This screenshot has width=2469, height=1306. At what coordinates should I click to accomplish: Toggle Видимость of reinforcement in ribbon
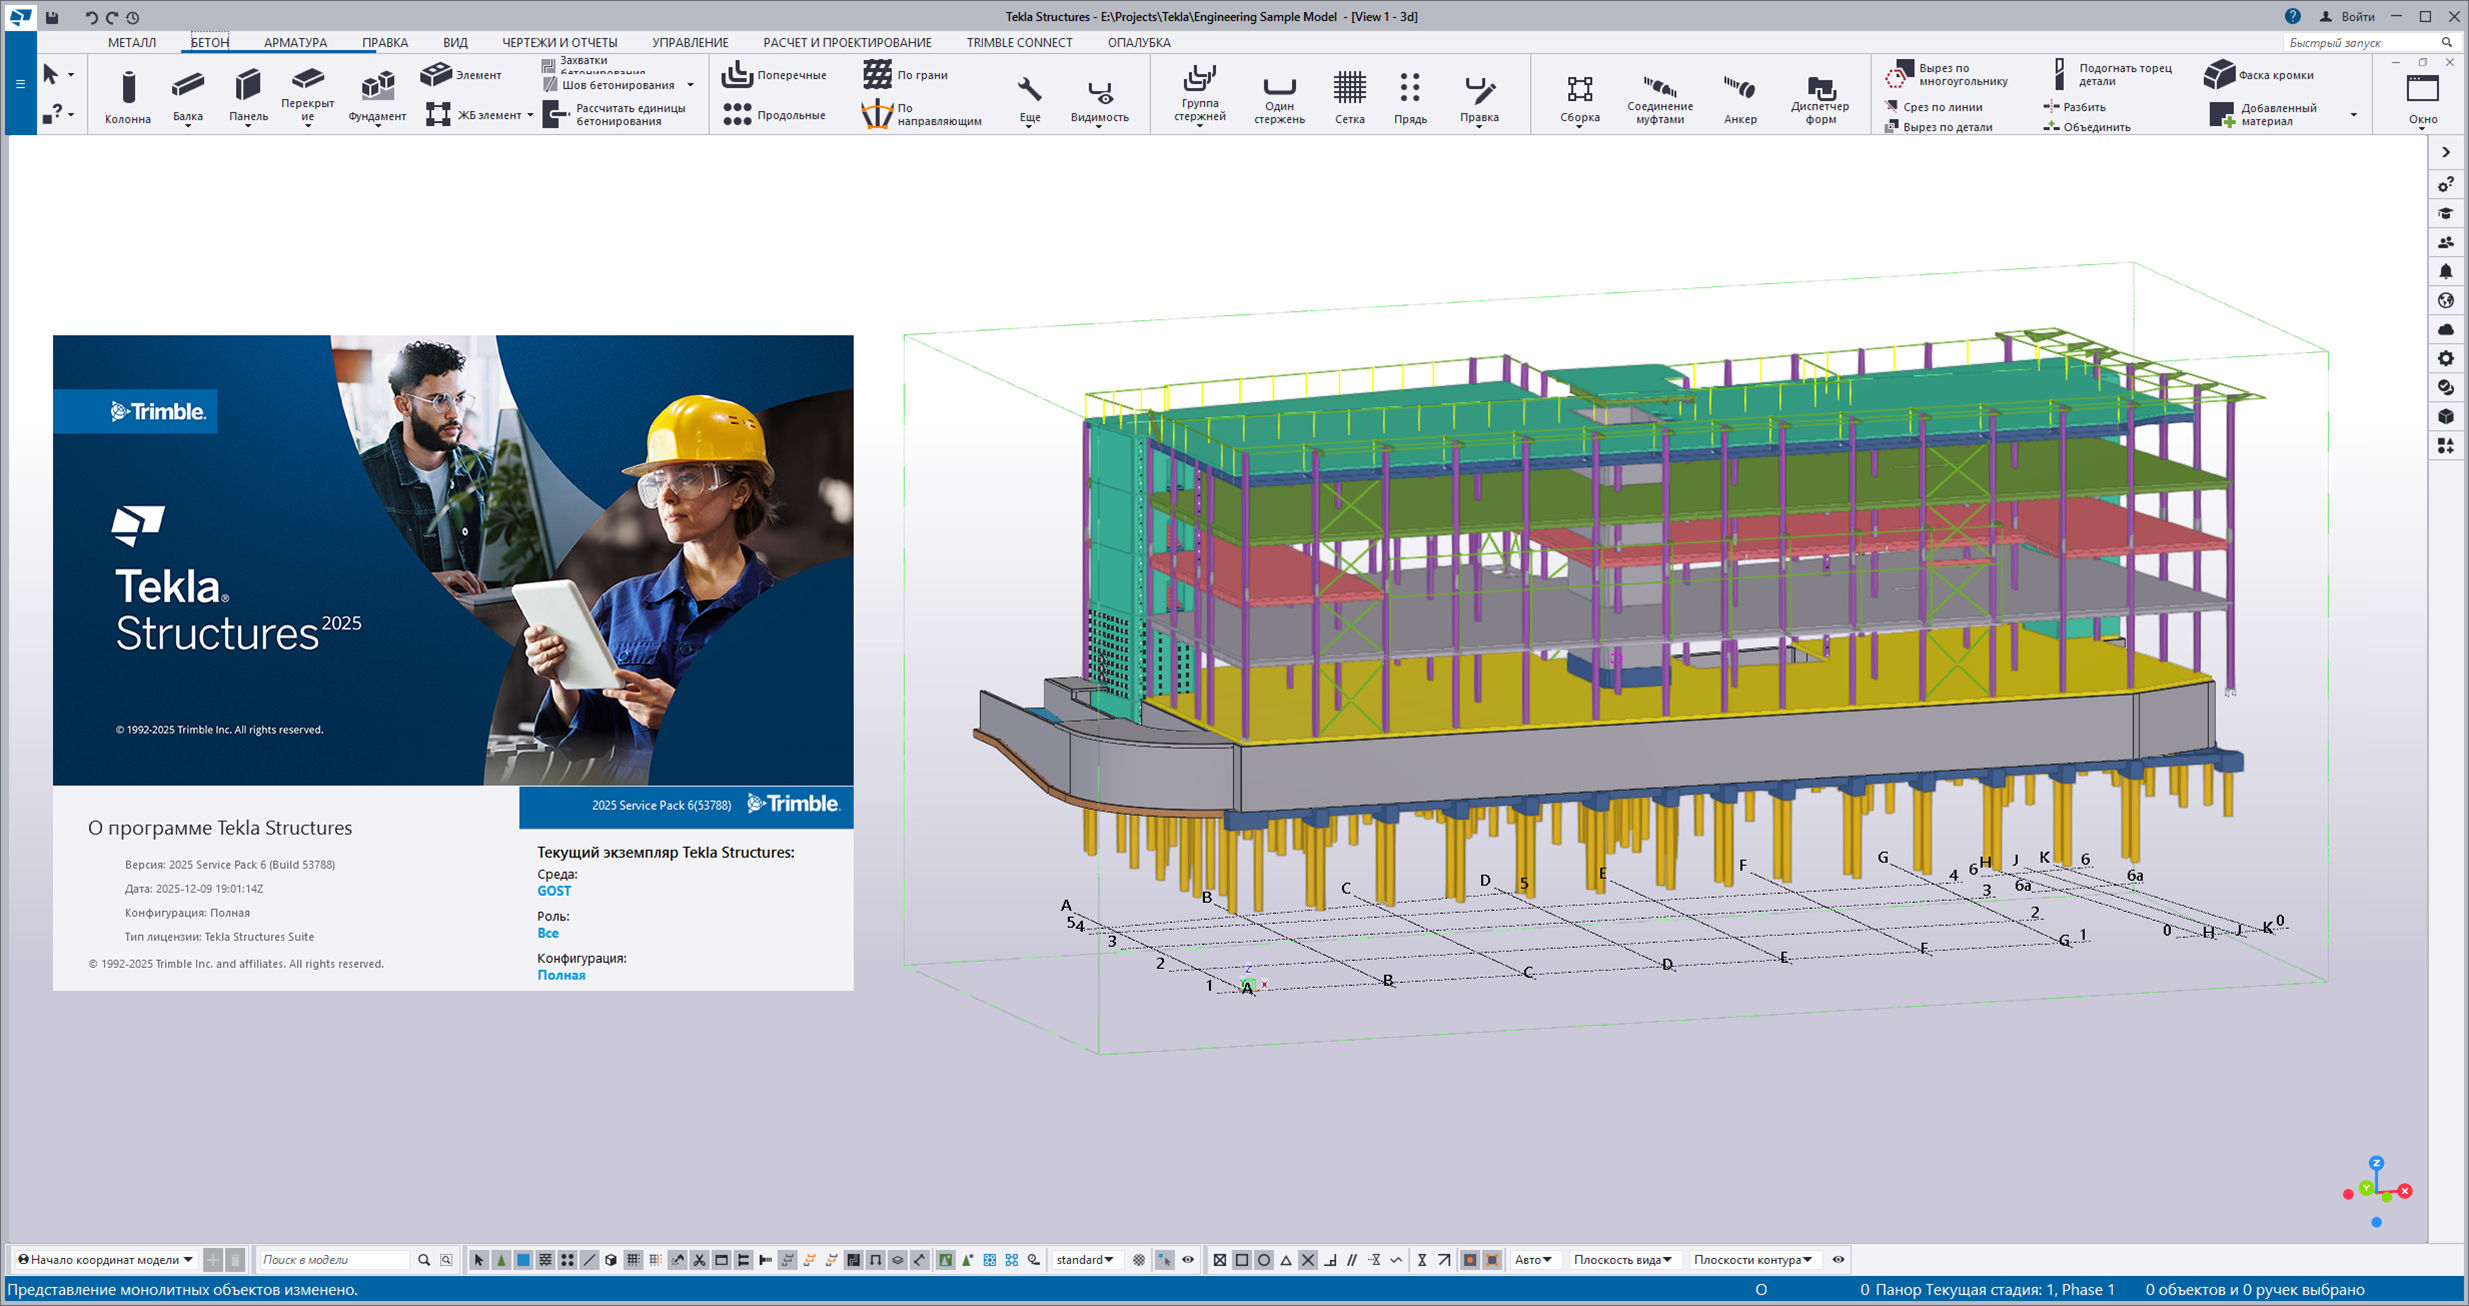pos(1099,96)
